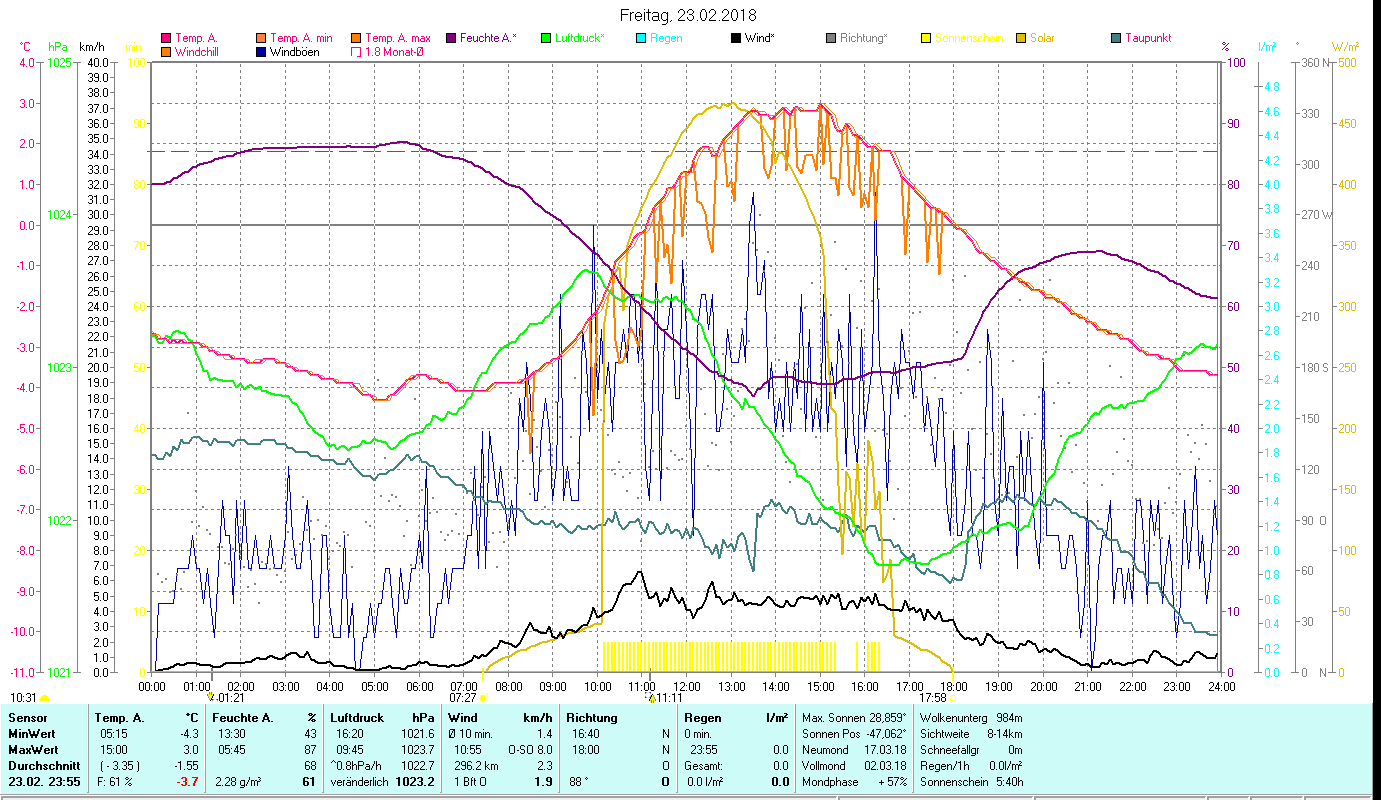The width and height of the screenshot is (1381, 800).
Task: Click the Temp. A. legend color box
Action: (x=166, y=39)
